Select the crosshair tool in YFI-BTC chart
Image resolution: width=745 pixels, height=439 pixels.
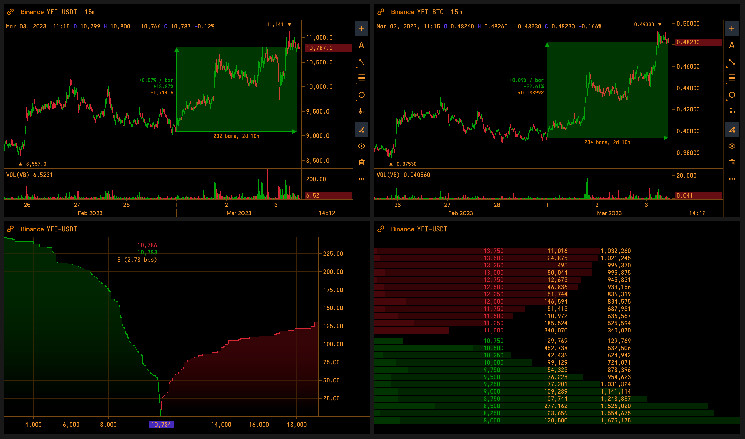click(731, 28)
